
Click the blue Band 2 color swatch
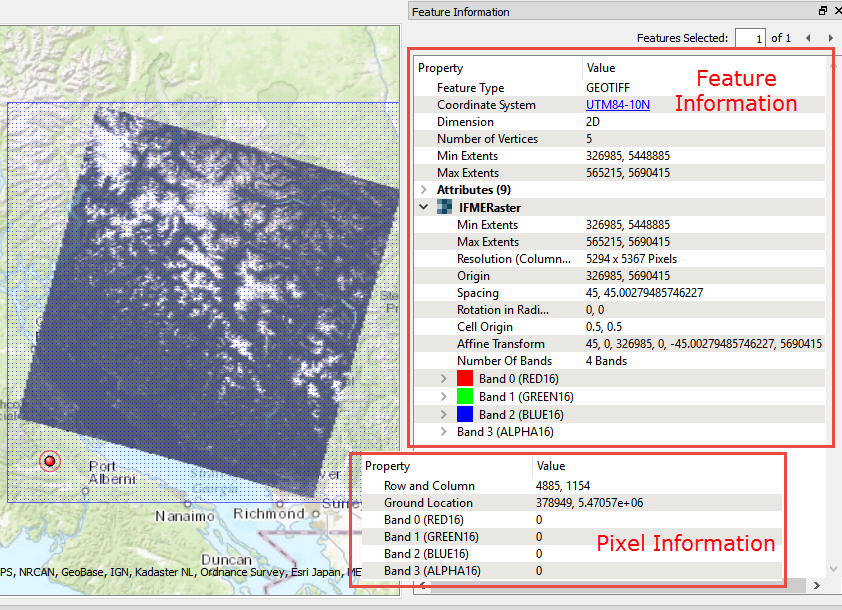pos(464,414)
